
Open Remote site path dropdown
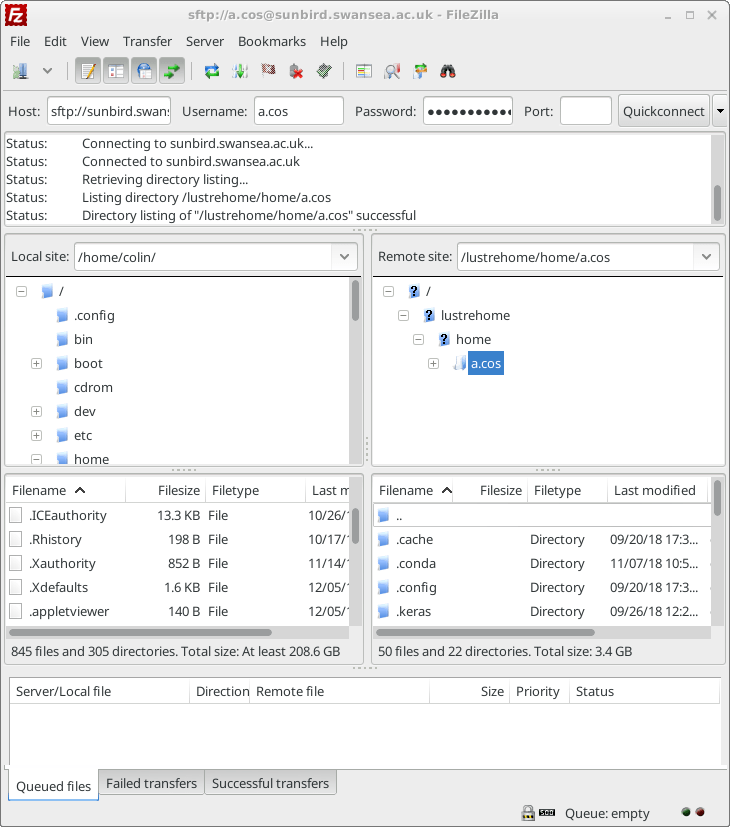[x=706, y=257]
